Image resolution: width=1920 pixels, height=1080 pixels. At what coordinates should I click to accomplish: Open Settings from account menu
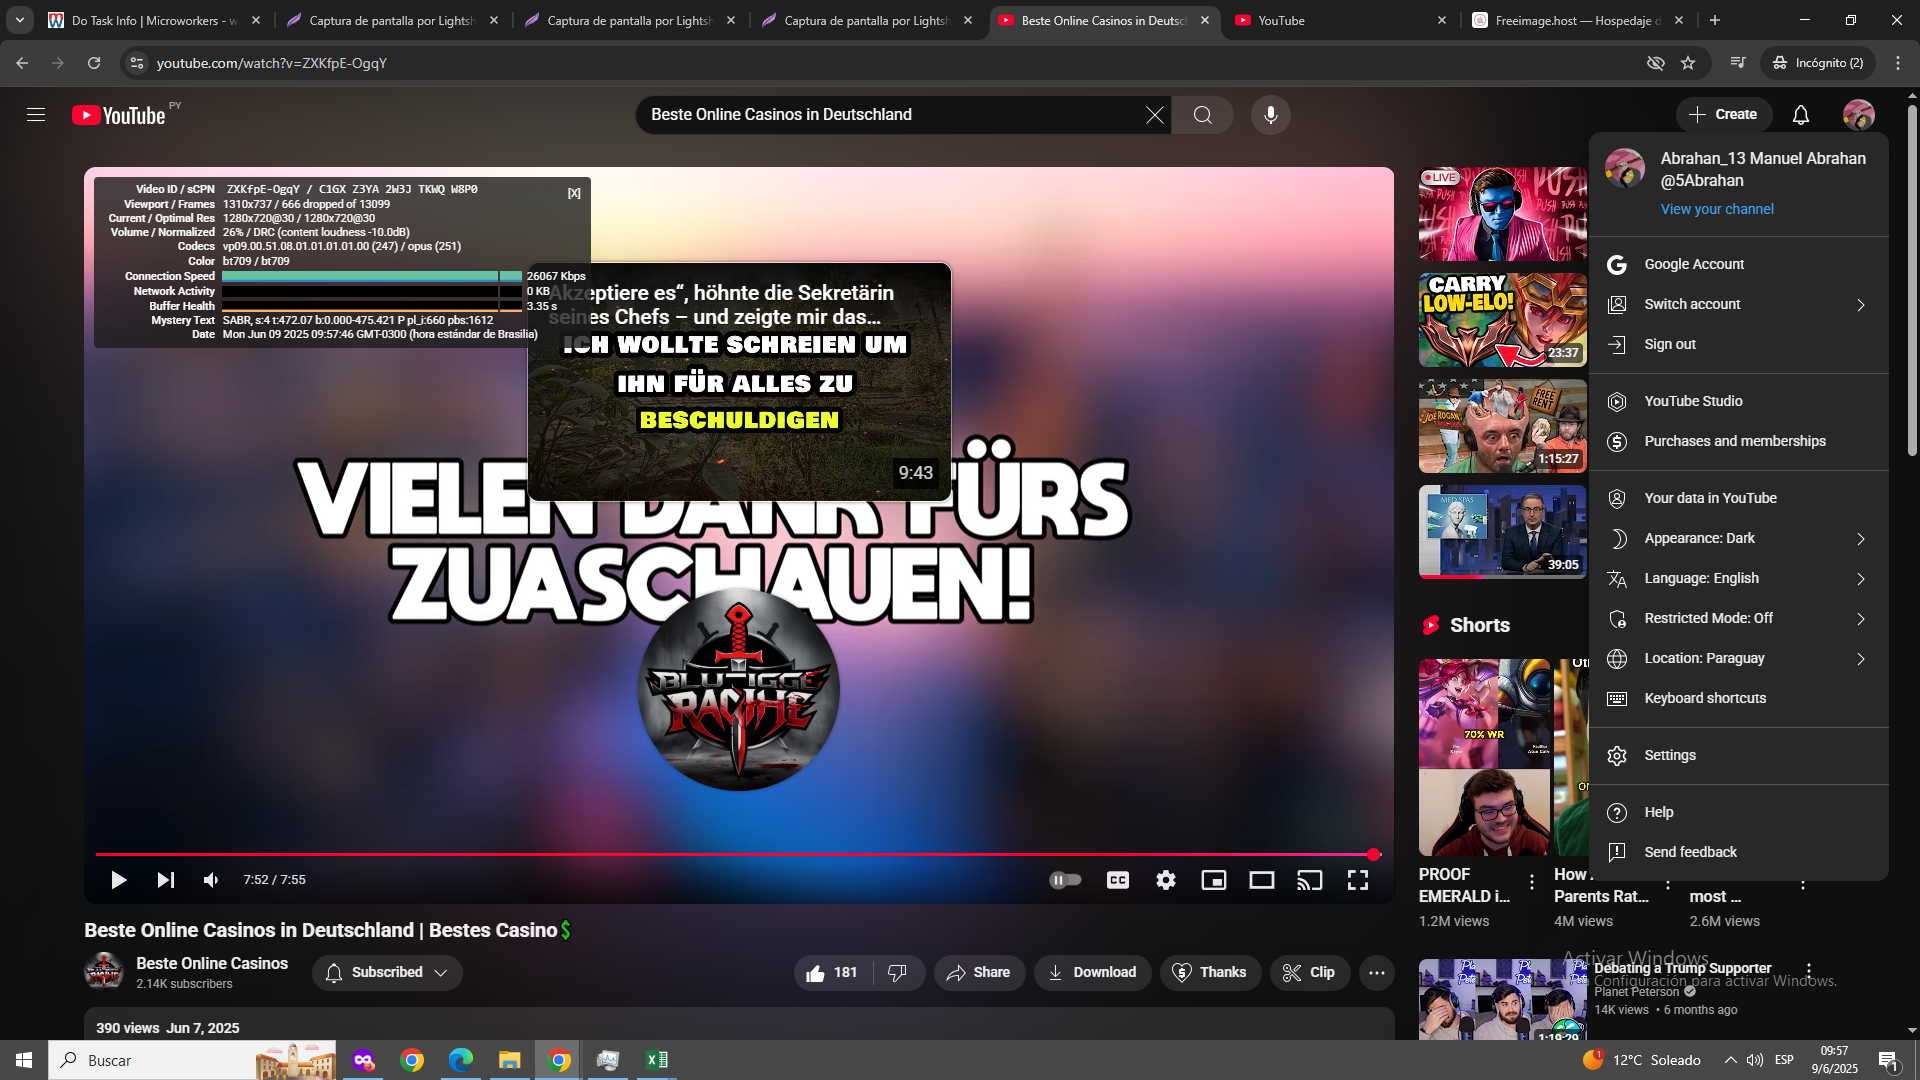1738,755
